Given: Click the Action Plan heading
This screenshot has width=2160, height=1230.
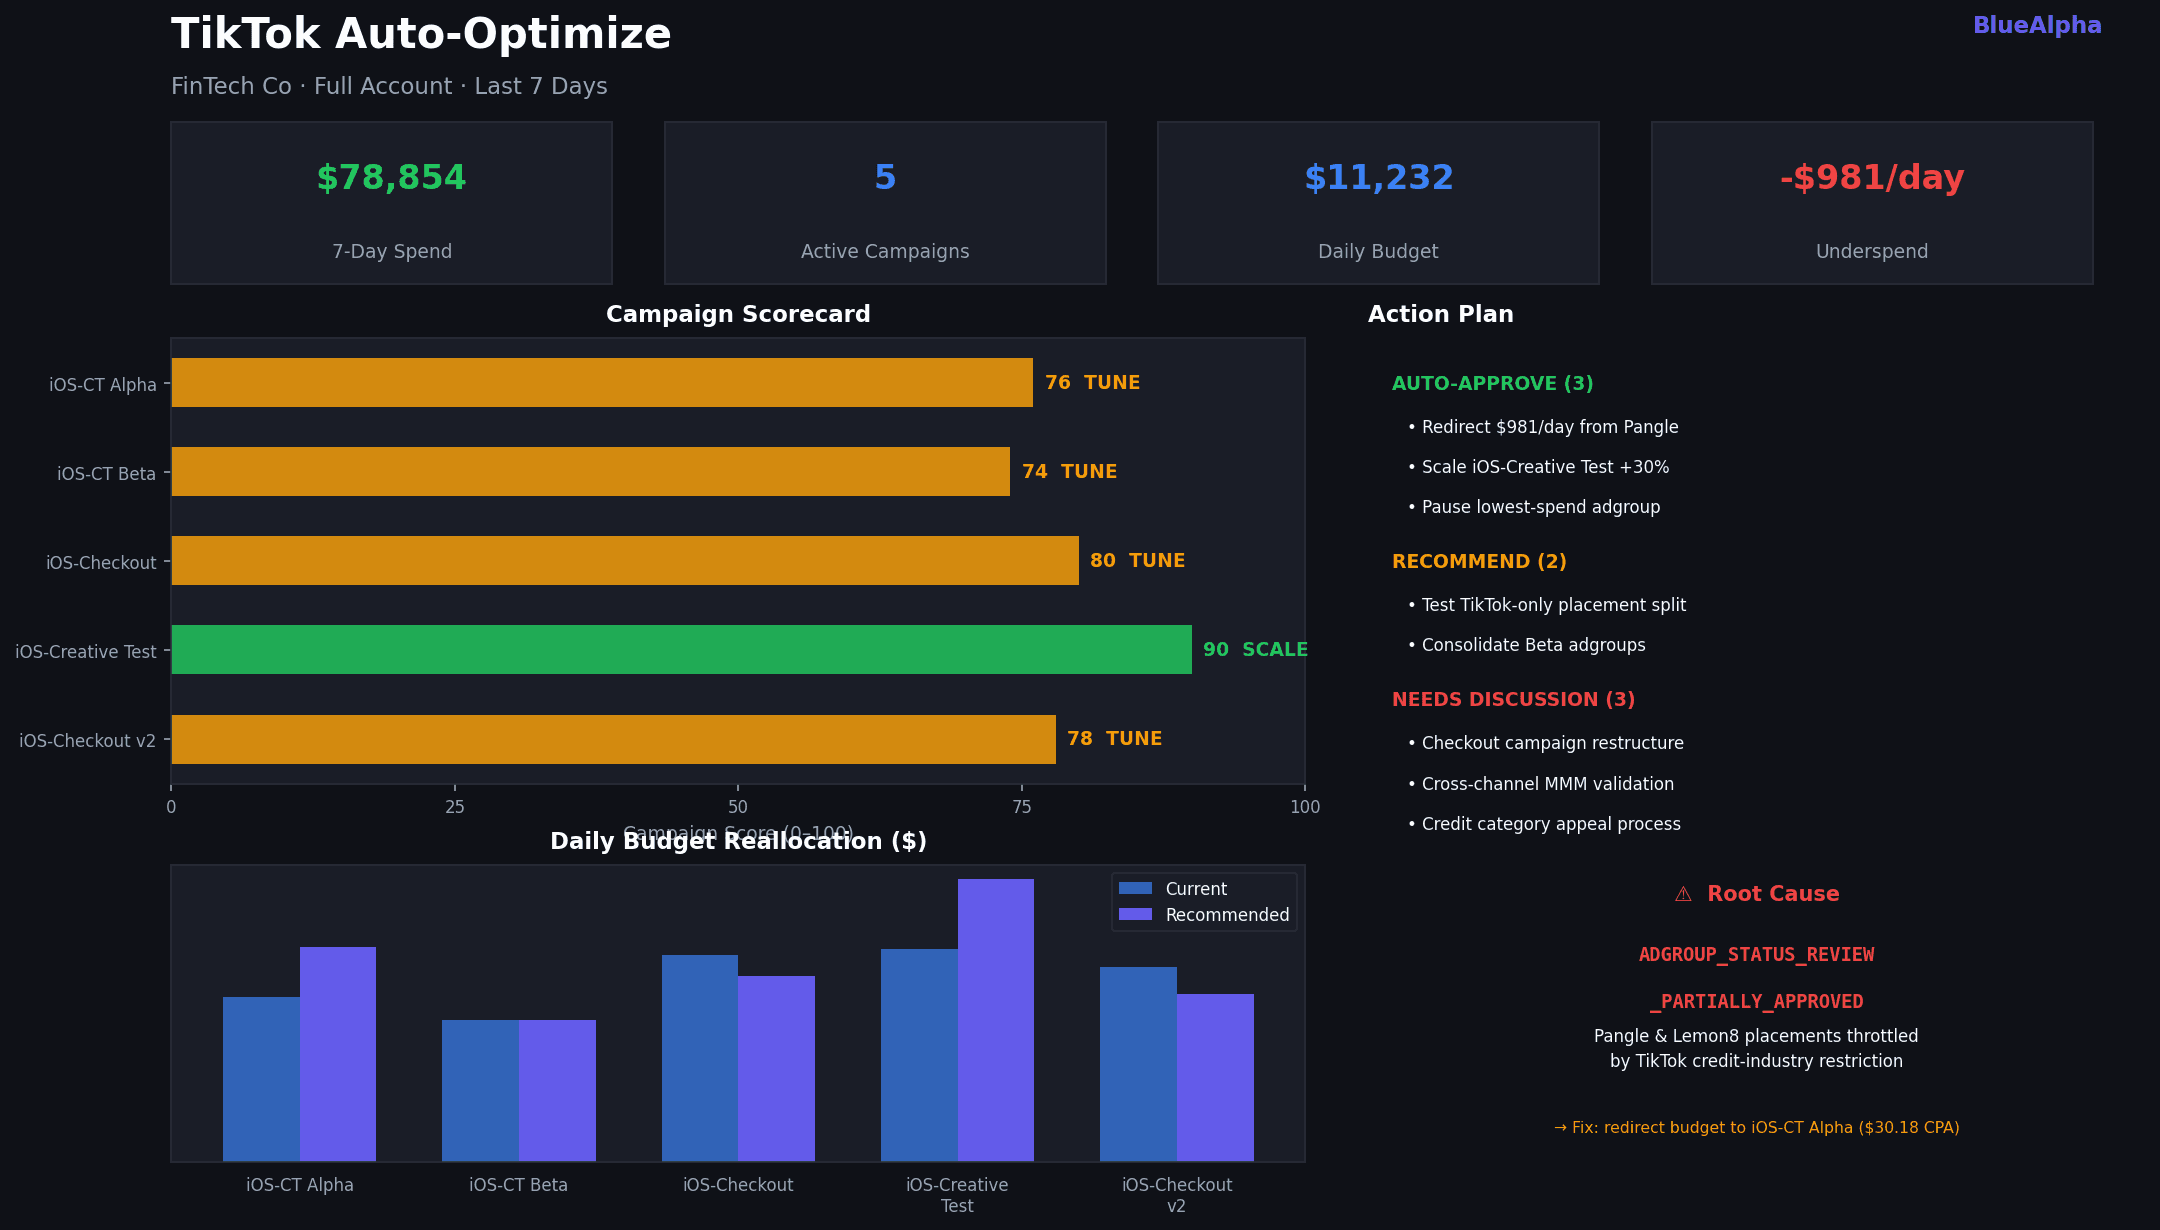Looking at the screenshot, I should pyautogui.click(x=1440, y=315).
